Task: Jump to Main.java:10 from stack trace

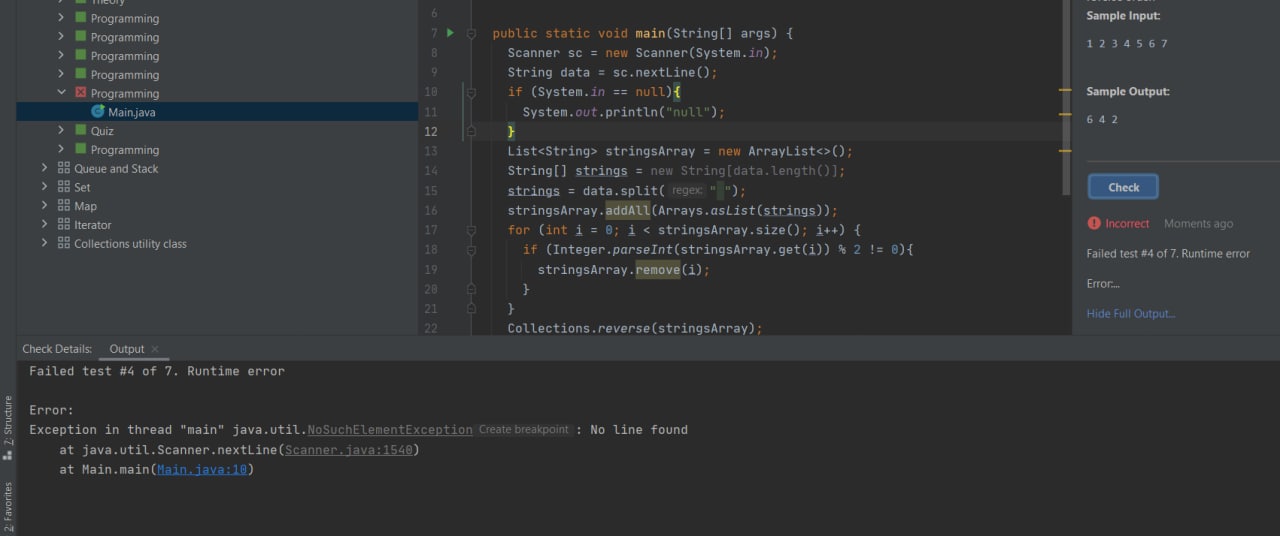Action: 201,469
